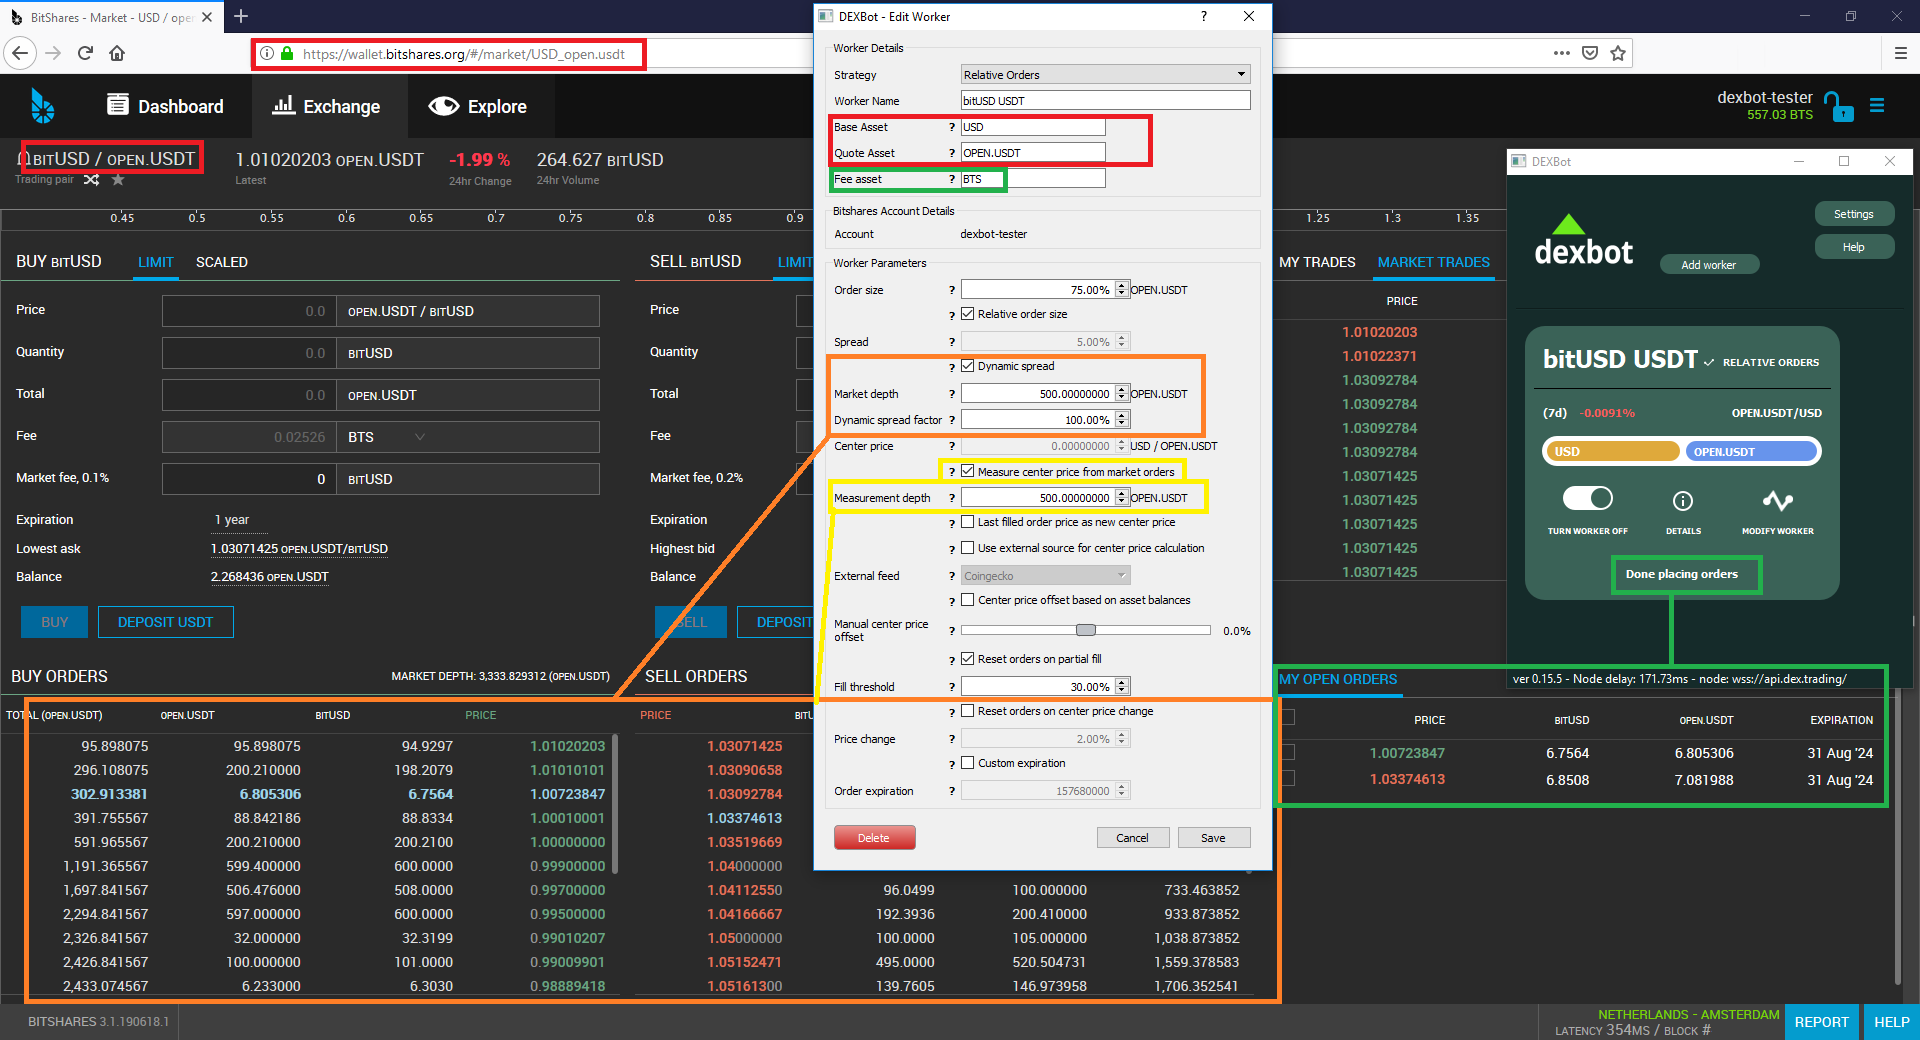Open the BitShares wallet hamburger menu
This screenshot has width=1920, height=1040.
1877,105
